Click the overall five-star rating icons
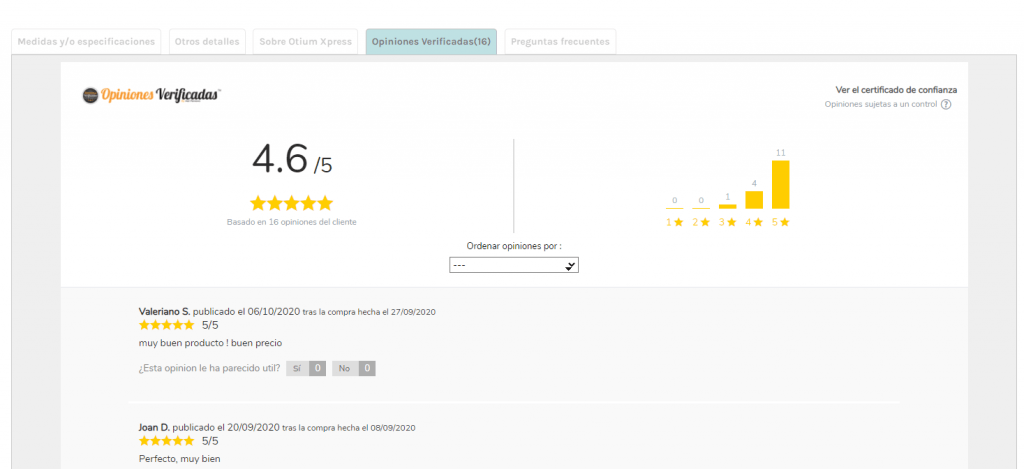Viewport: 1024px width, 469px height. pos(291,203)
